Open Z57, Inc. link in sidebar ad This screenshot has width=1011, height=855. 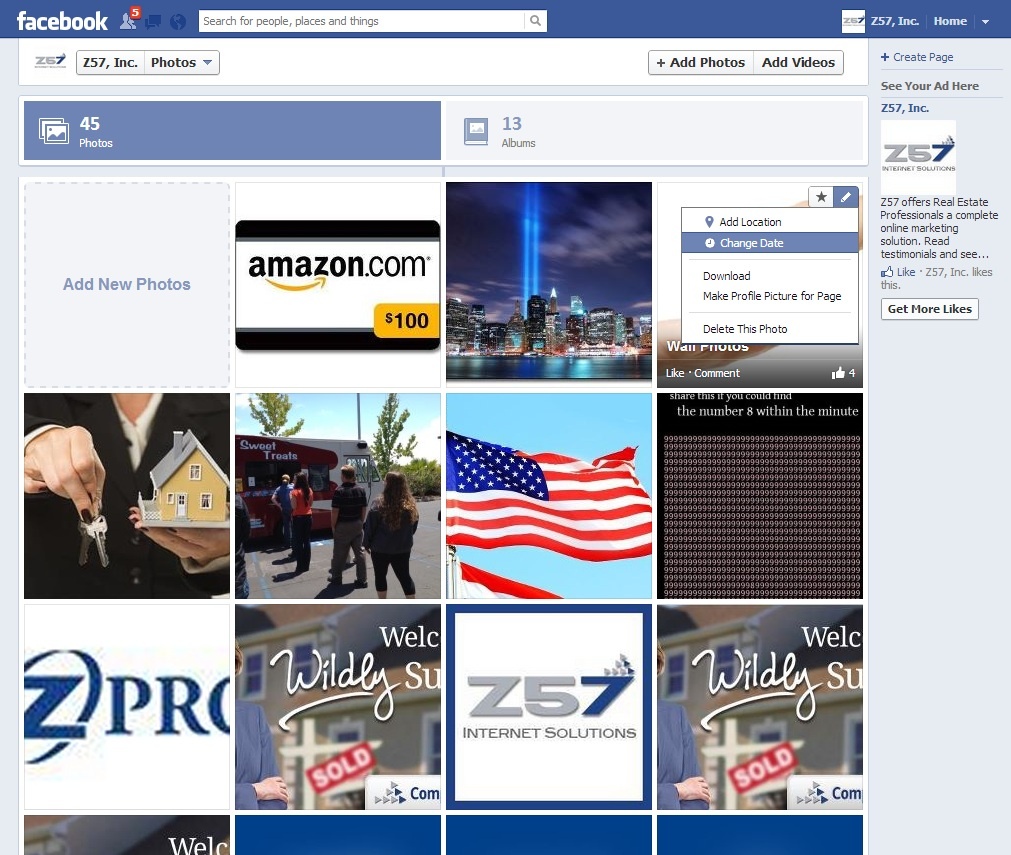(x=905, y=108)
